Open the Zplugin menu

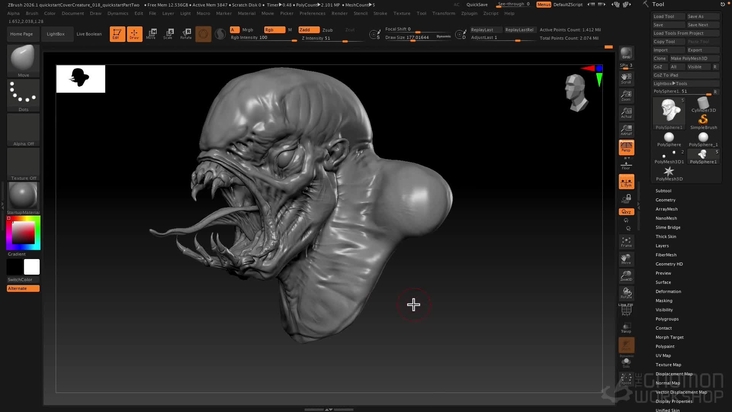(x=469, y=14)
